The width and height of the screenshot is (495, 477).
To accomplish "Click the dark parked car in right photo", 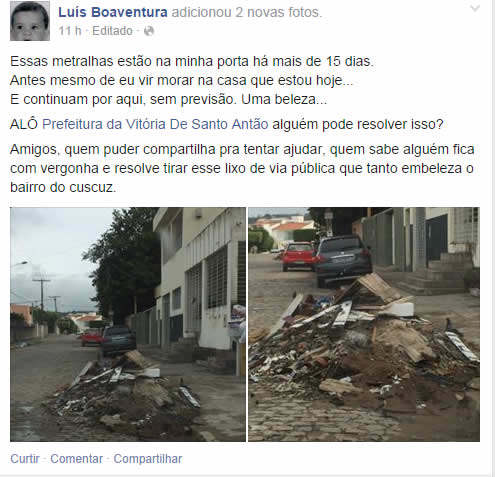I will point(343,260).
